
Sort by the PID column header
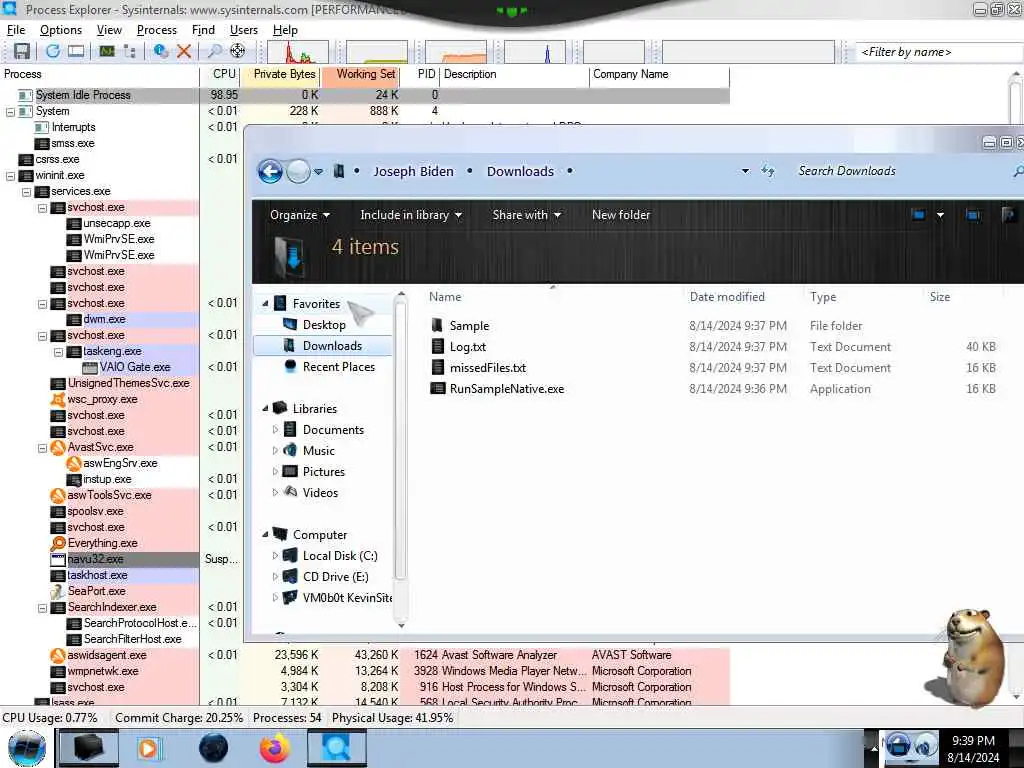click(x=421, y=74)
